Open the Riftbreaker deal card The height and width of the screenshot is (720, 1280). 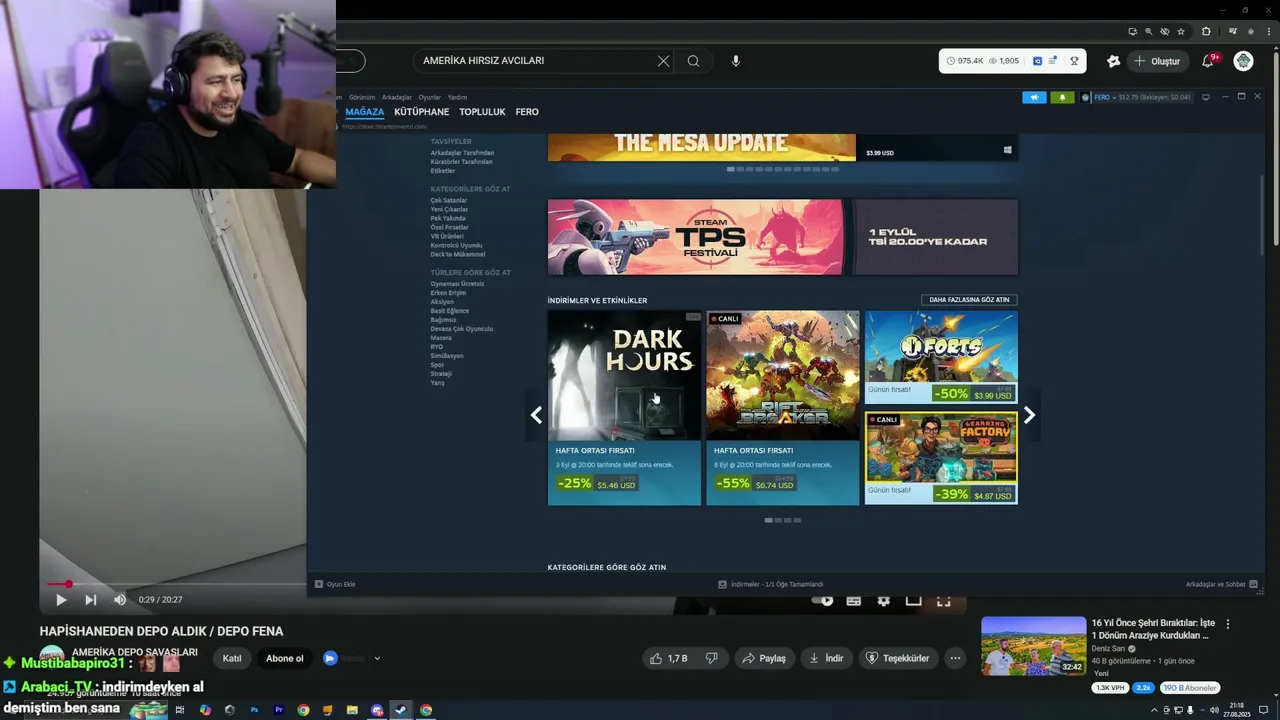point(783,407)
